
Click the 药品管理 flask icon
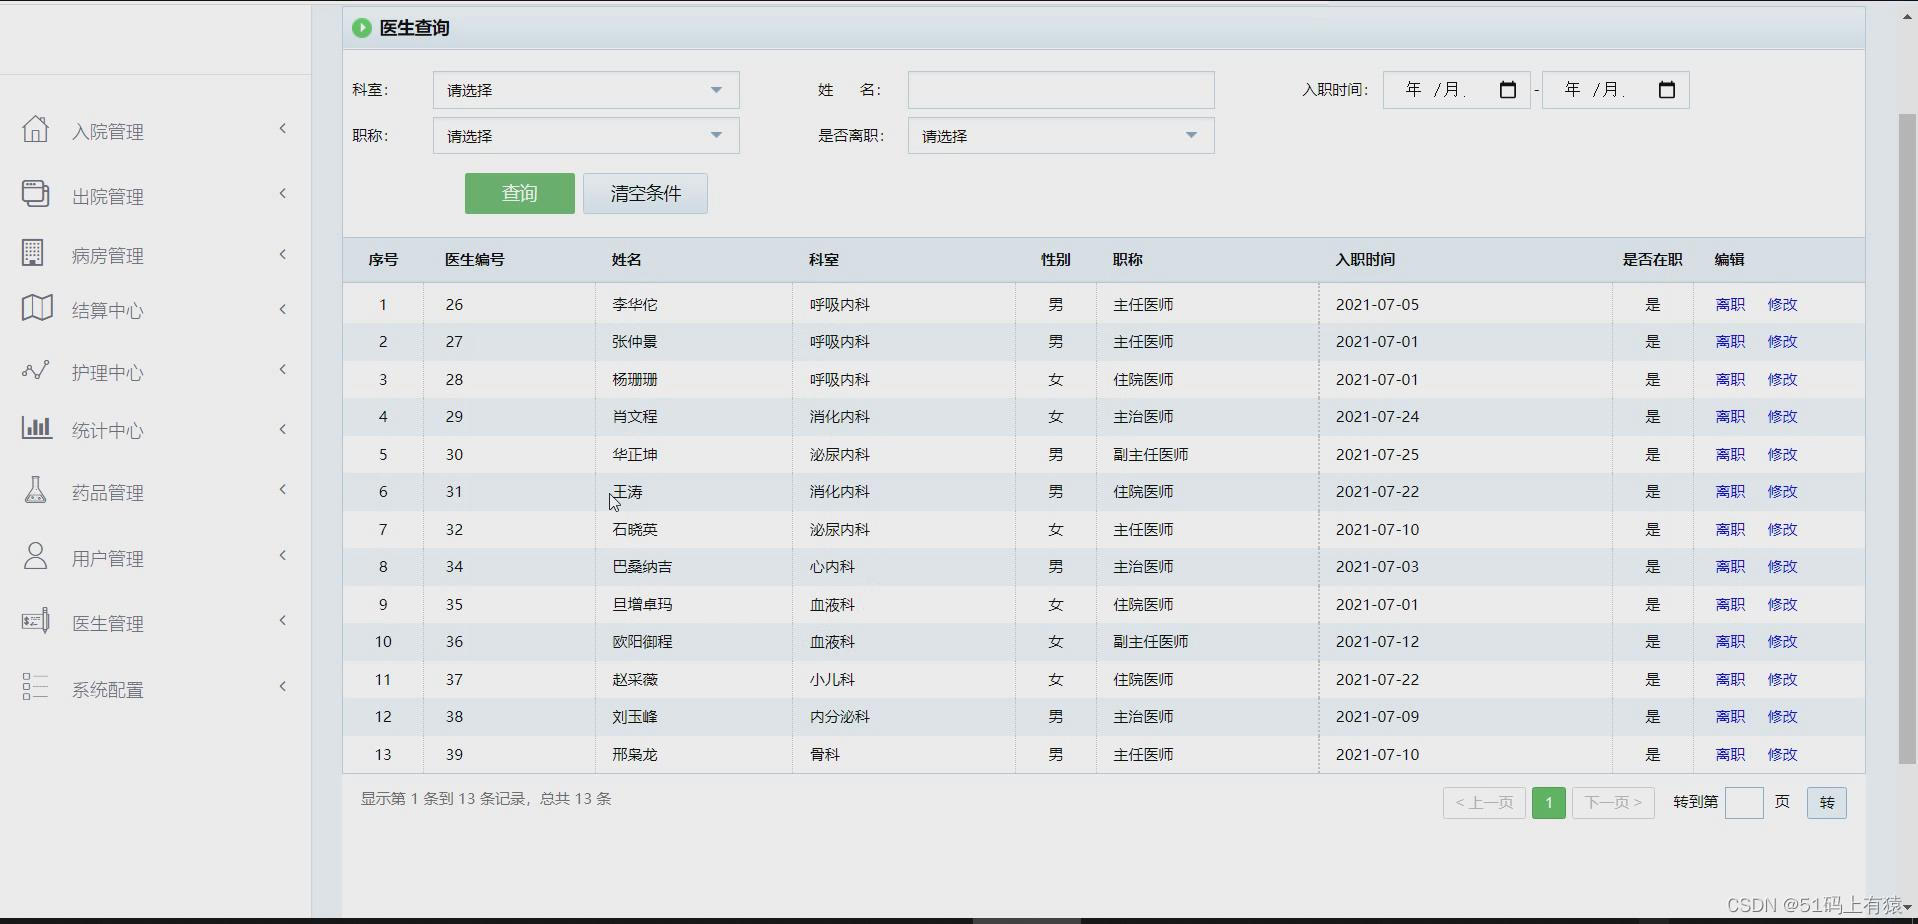click(36, 489)
